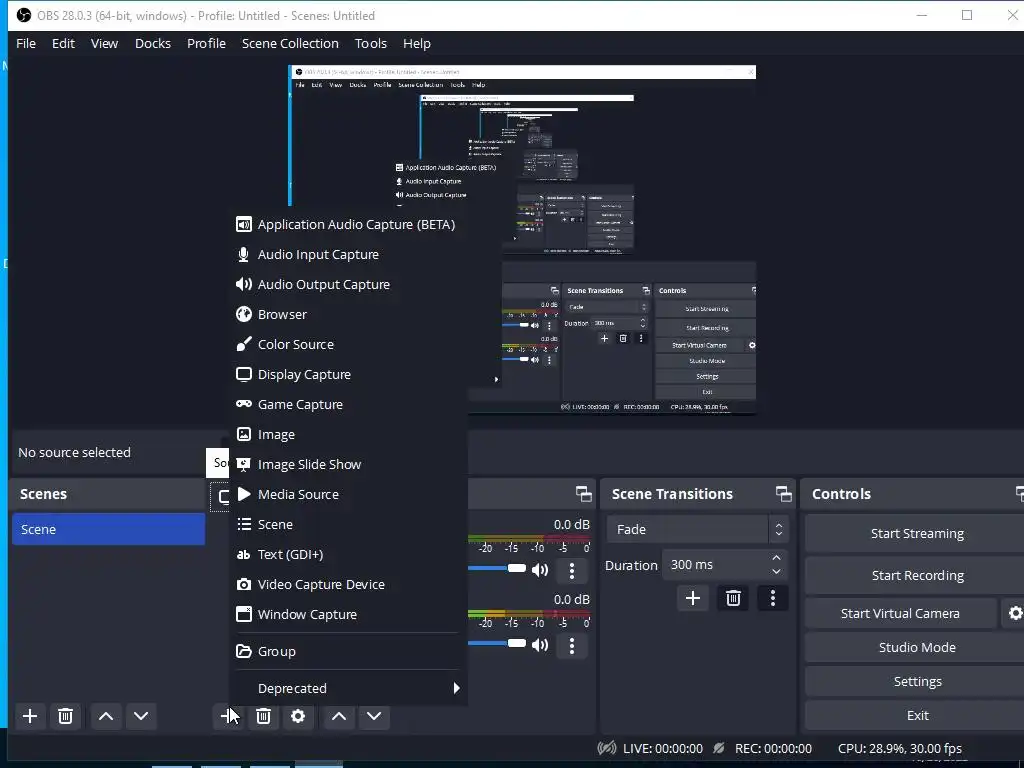
Task: Add a Text (GDI+) source
Action: (x=348, y=555)
